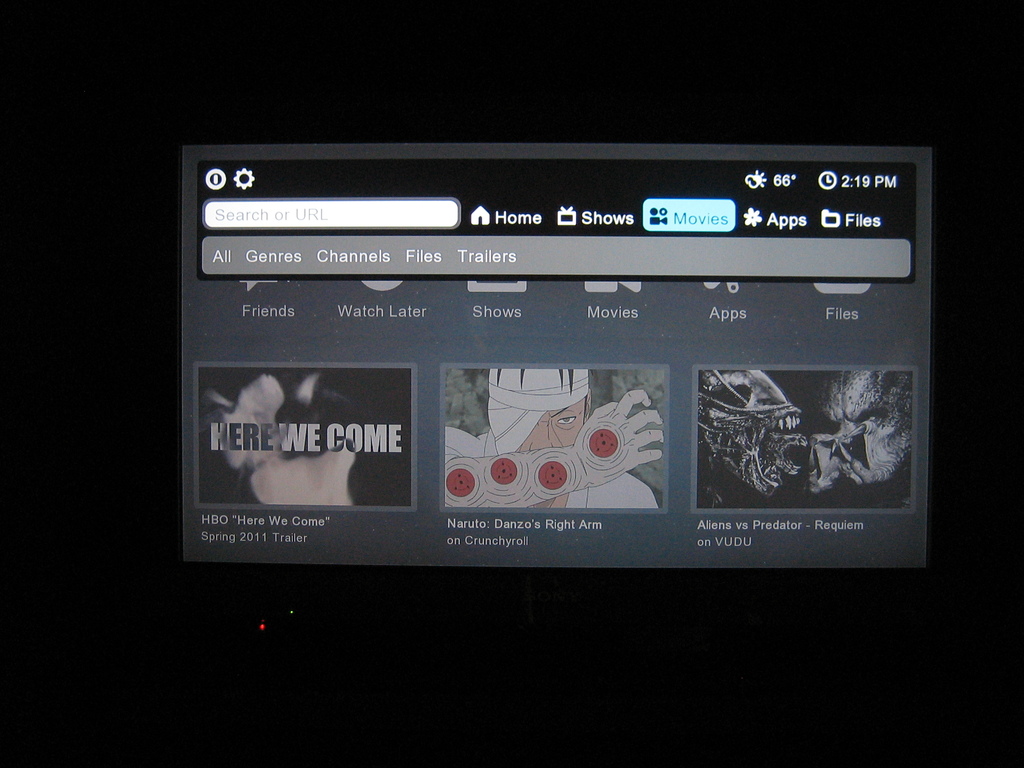Open the Files tab in top navigation
The image size is (1024, 768).
851,219
